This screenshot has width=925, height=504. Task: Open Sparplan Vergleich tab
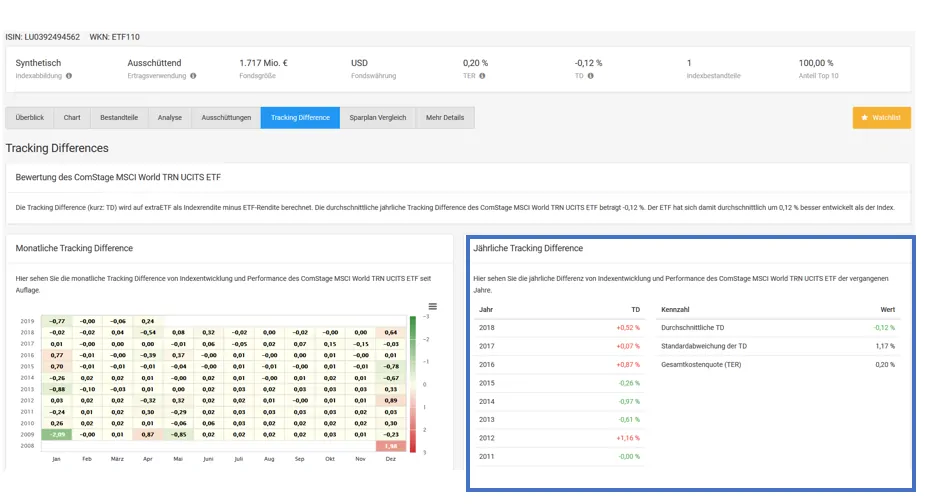(378, 118)
